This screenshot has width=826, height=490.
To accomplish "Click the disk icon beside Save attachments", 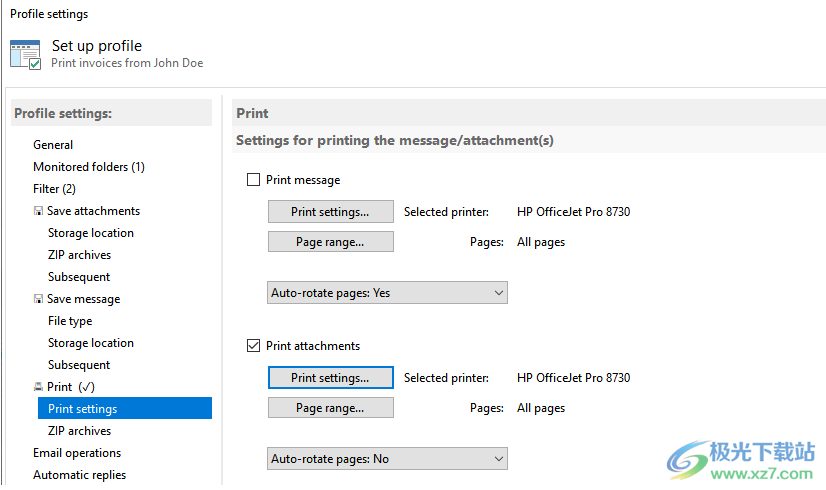I will [38, 211].
